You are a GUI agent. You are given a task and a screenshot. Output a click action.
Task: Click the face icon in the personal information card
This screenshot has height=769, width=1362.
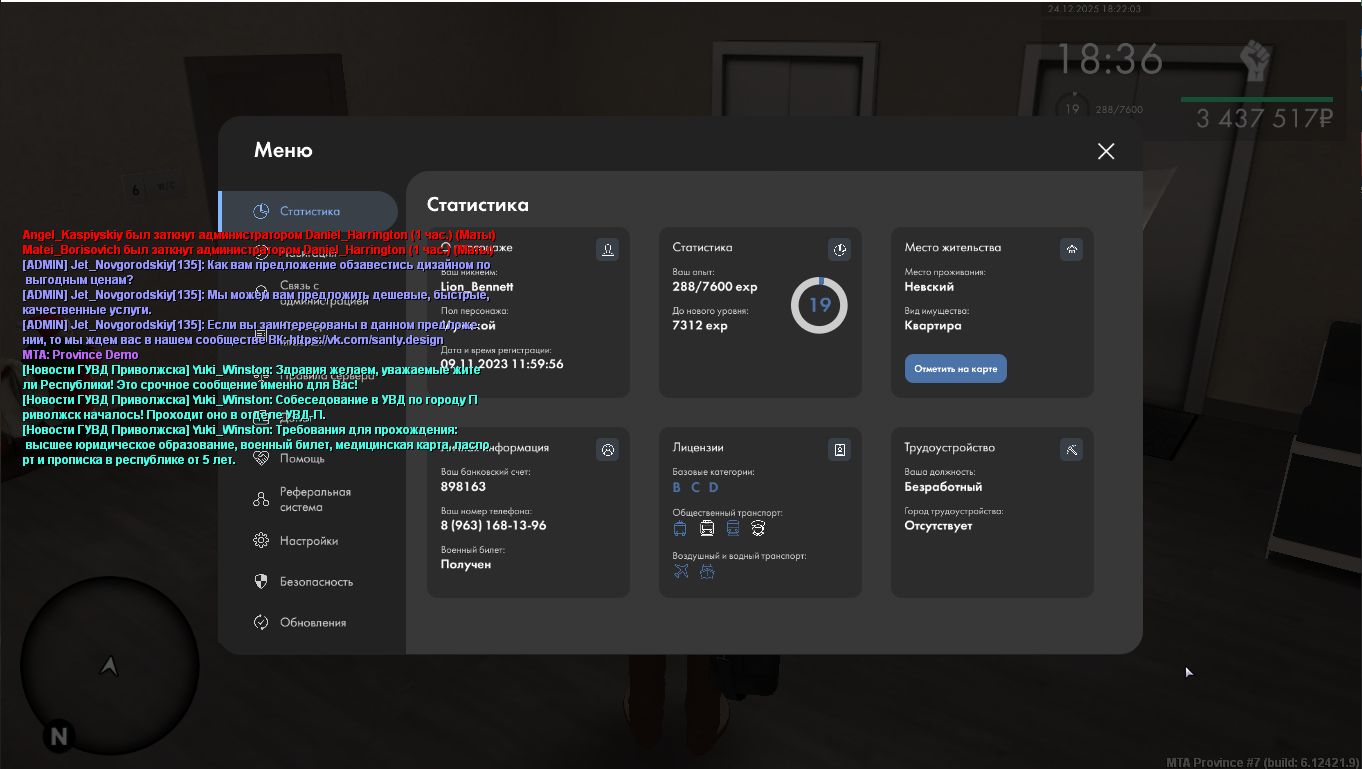(607, 450)
